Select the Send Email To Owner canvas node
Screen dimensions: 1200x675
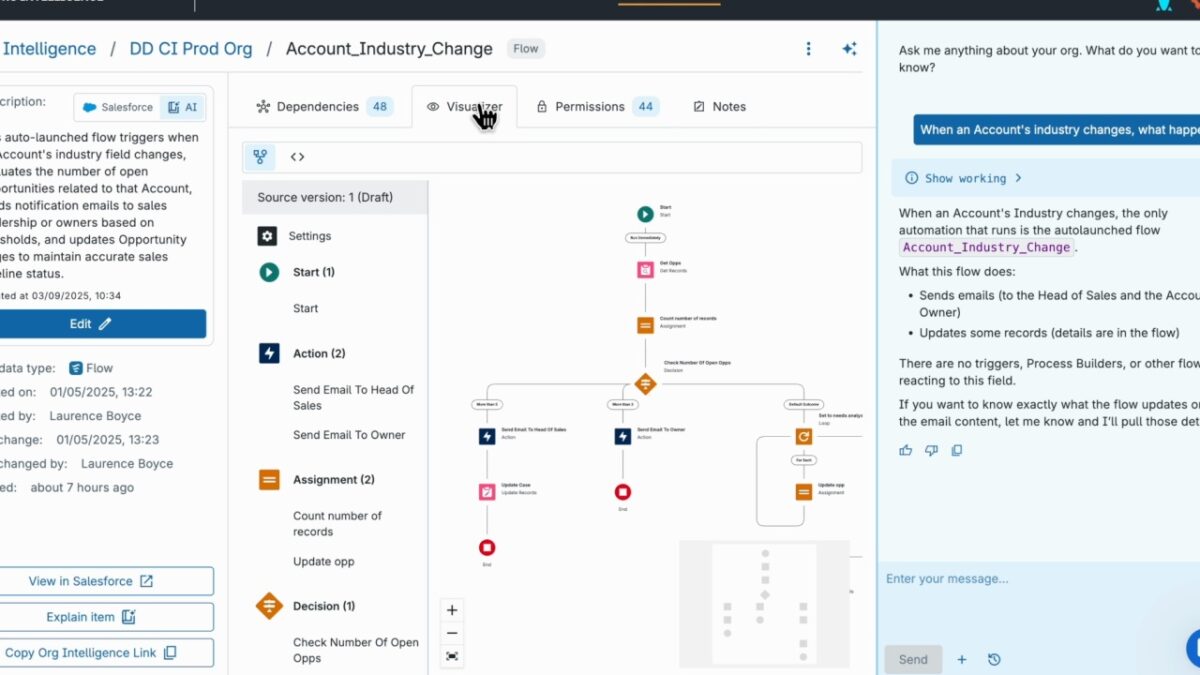pyautogui.click(x=623, y=436)
